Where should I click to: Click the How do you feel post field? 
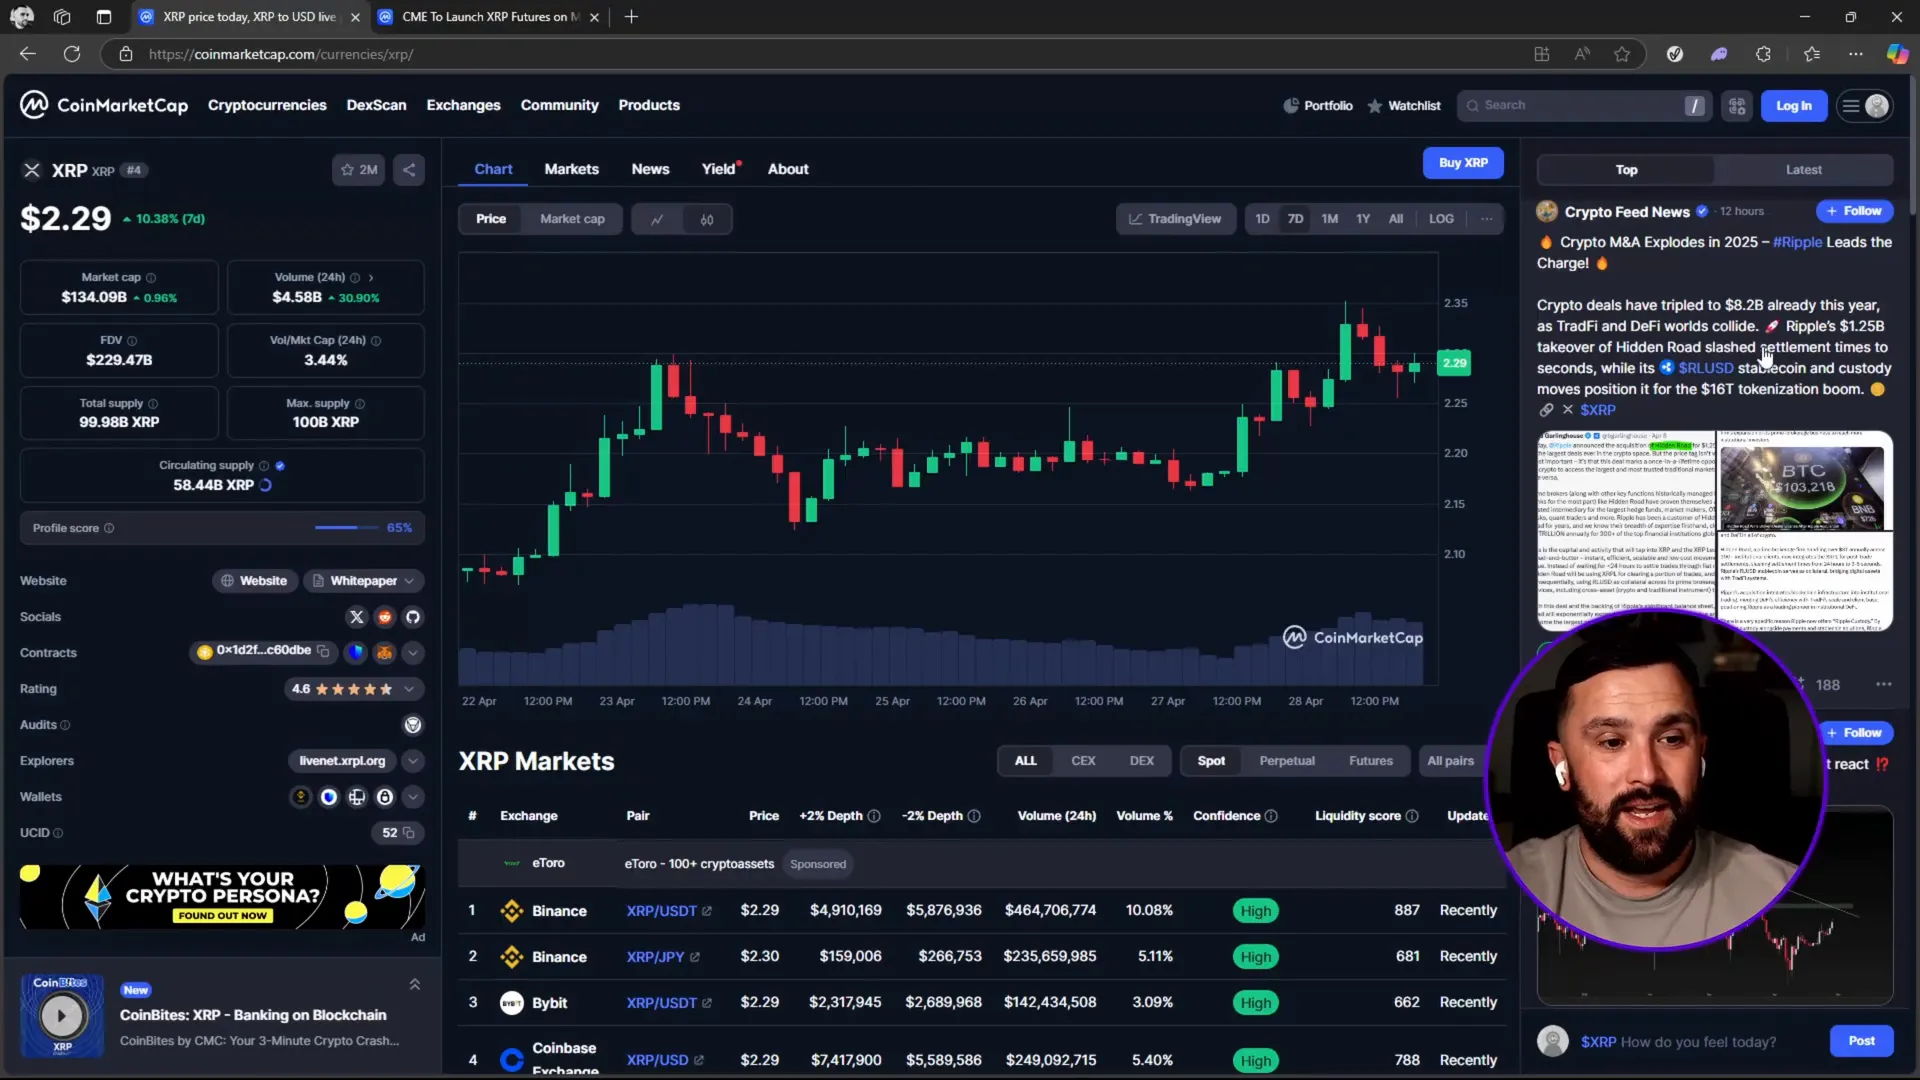[x=1698, y=1042]
